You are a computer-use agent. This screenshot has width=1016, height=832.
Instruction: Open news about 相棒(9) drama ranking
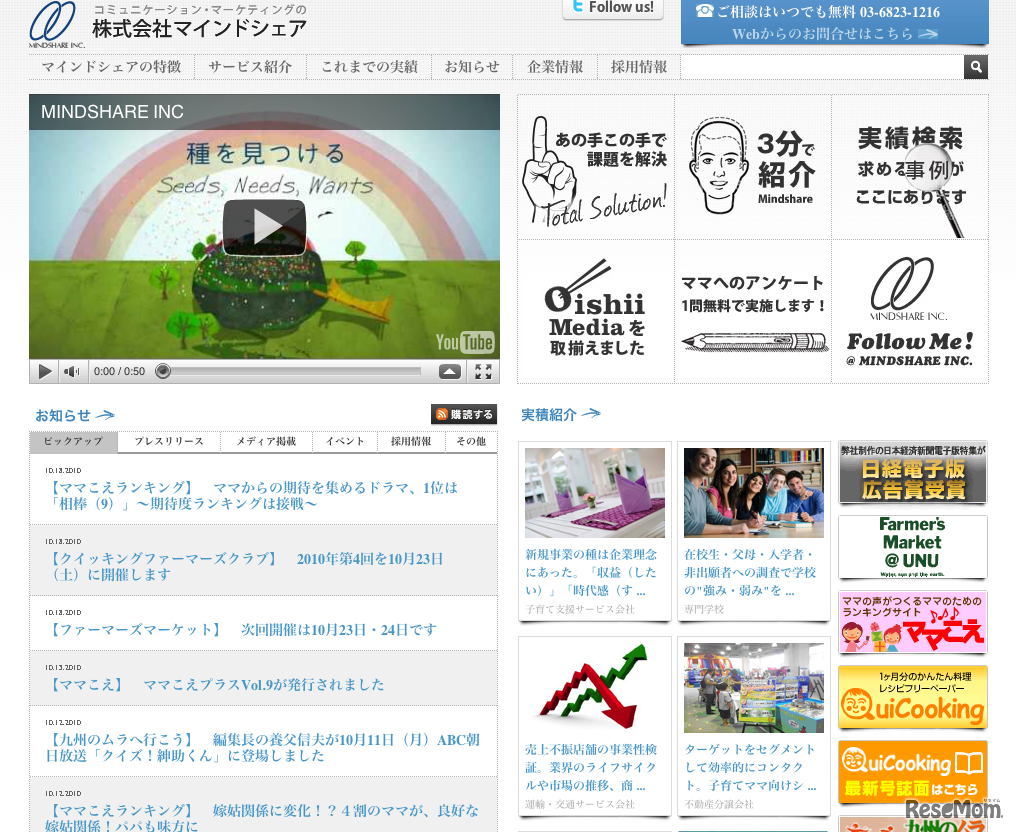(x=253, y=496)
